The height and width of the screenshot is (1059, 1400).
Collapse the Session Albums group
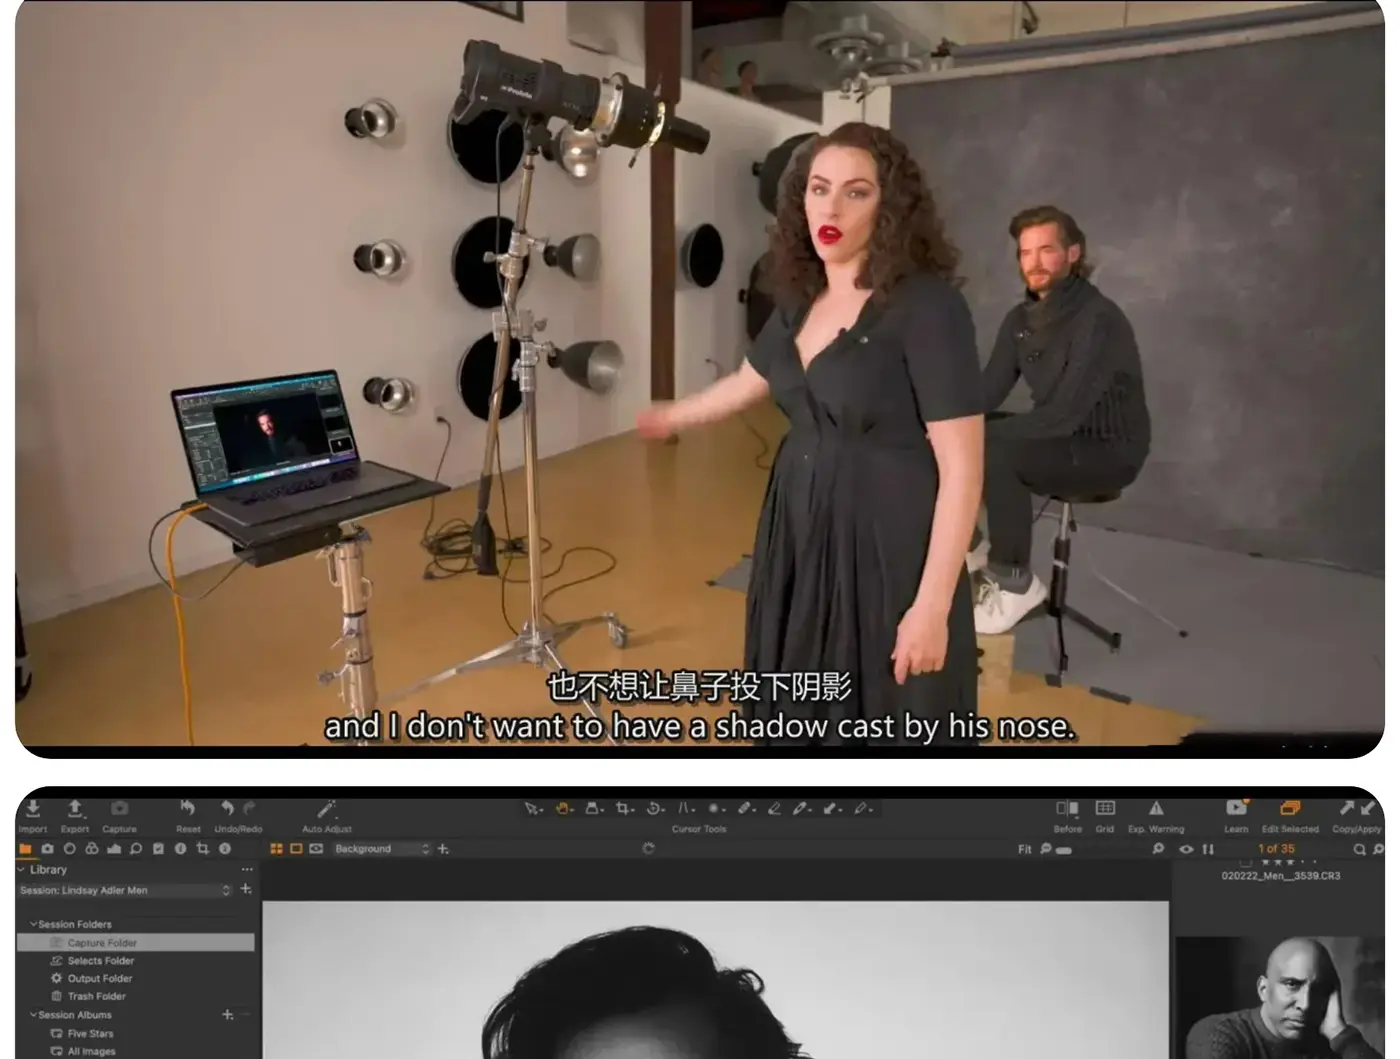33,1015
